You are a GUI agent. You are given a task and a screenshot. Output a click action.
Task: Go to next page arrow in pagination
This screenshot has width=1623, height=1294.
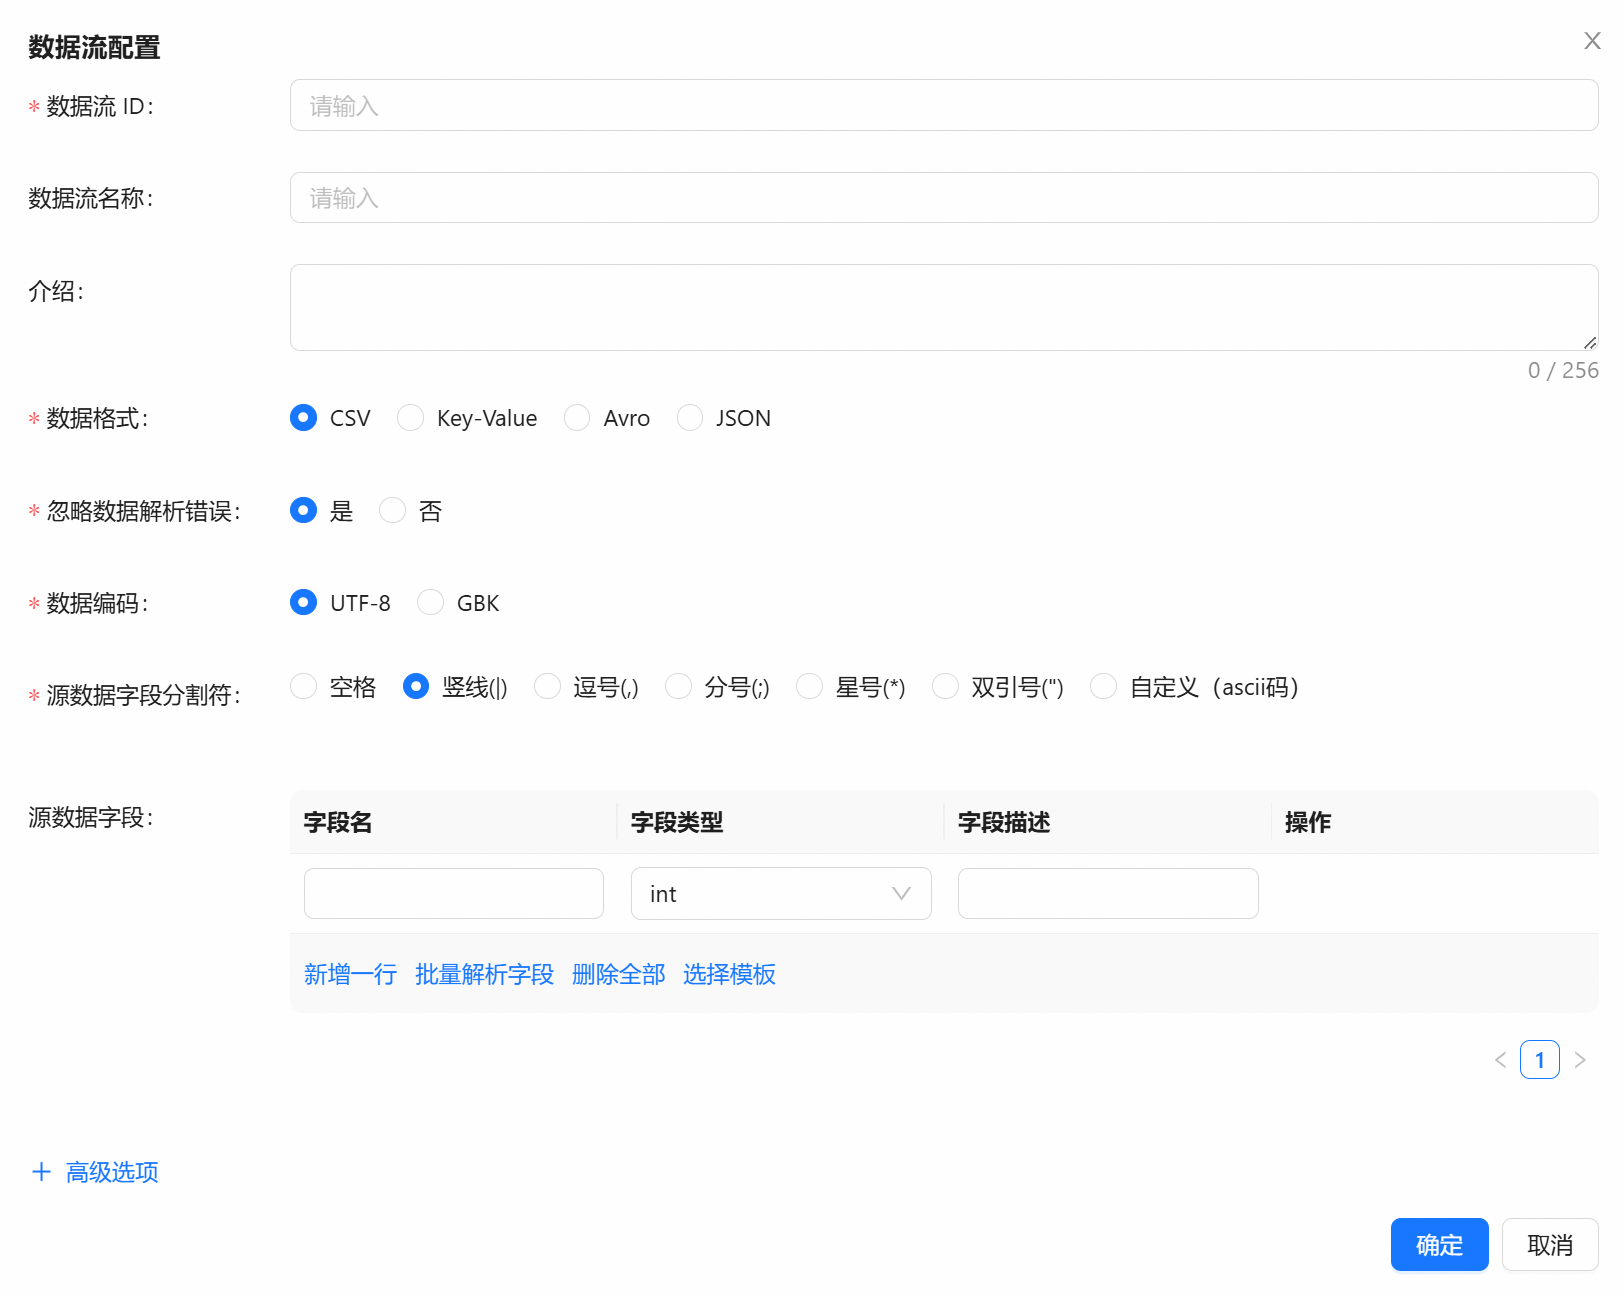1580,1060
